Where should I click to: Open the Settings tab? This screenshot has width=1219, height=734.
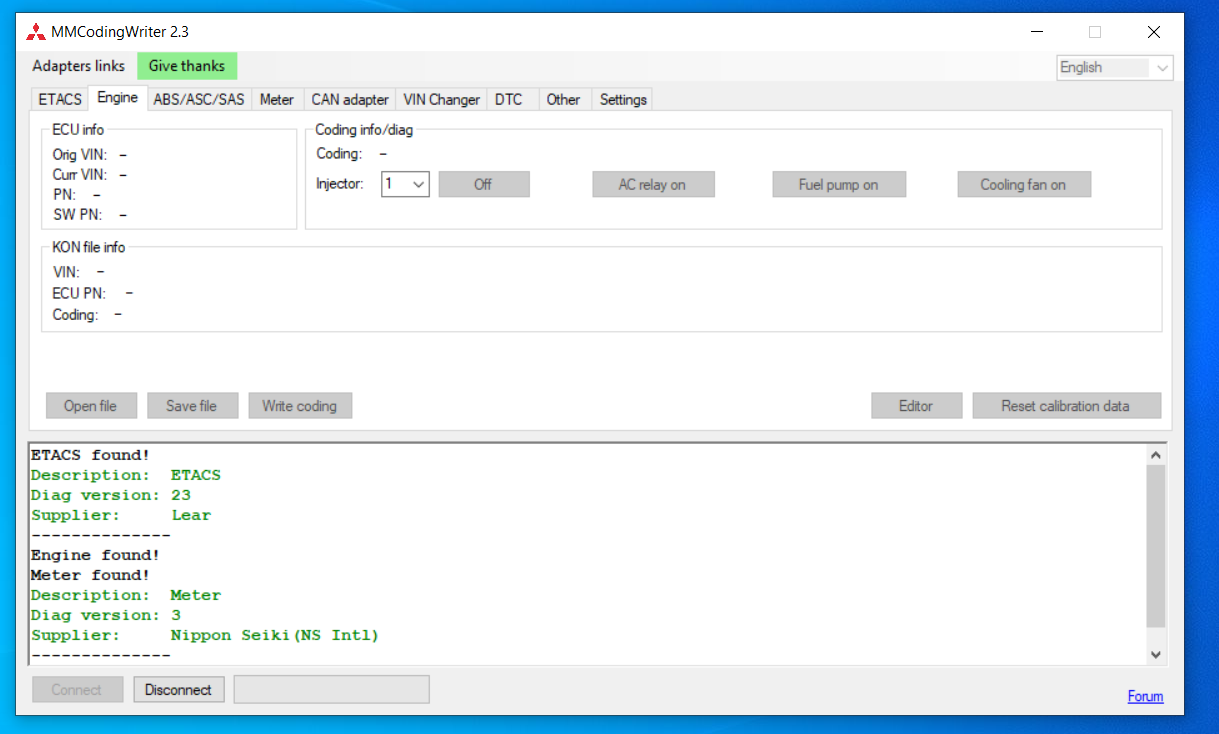coord(623,99)
